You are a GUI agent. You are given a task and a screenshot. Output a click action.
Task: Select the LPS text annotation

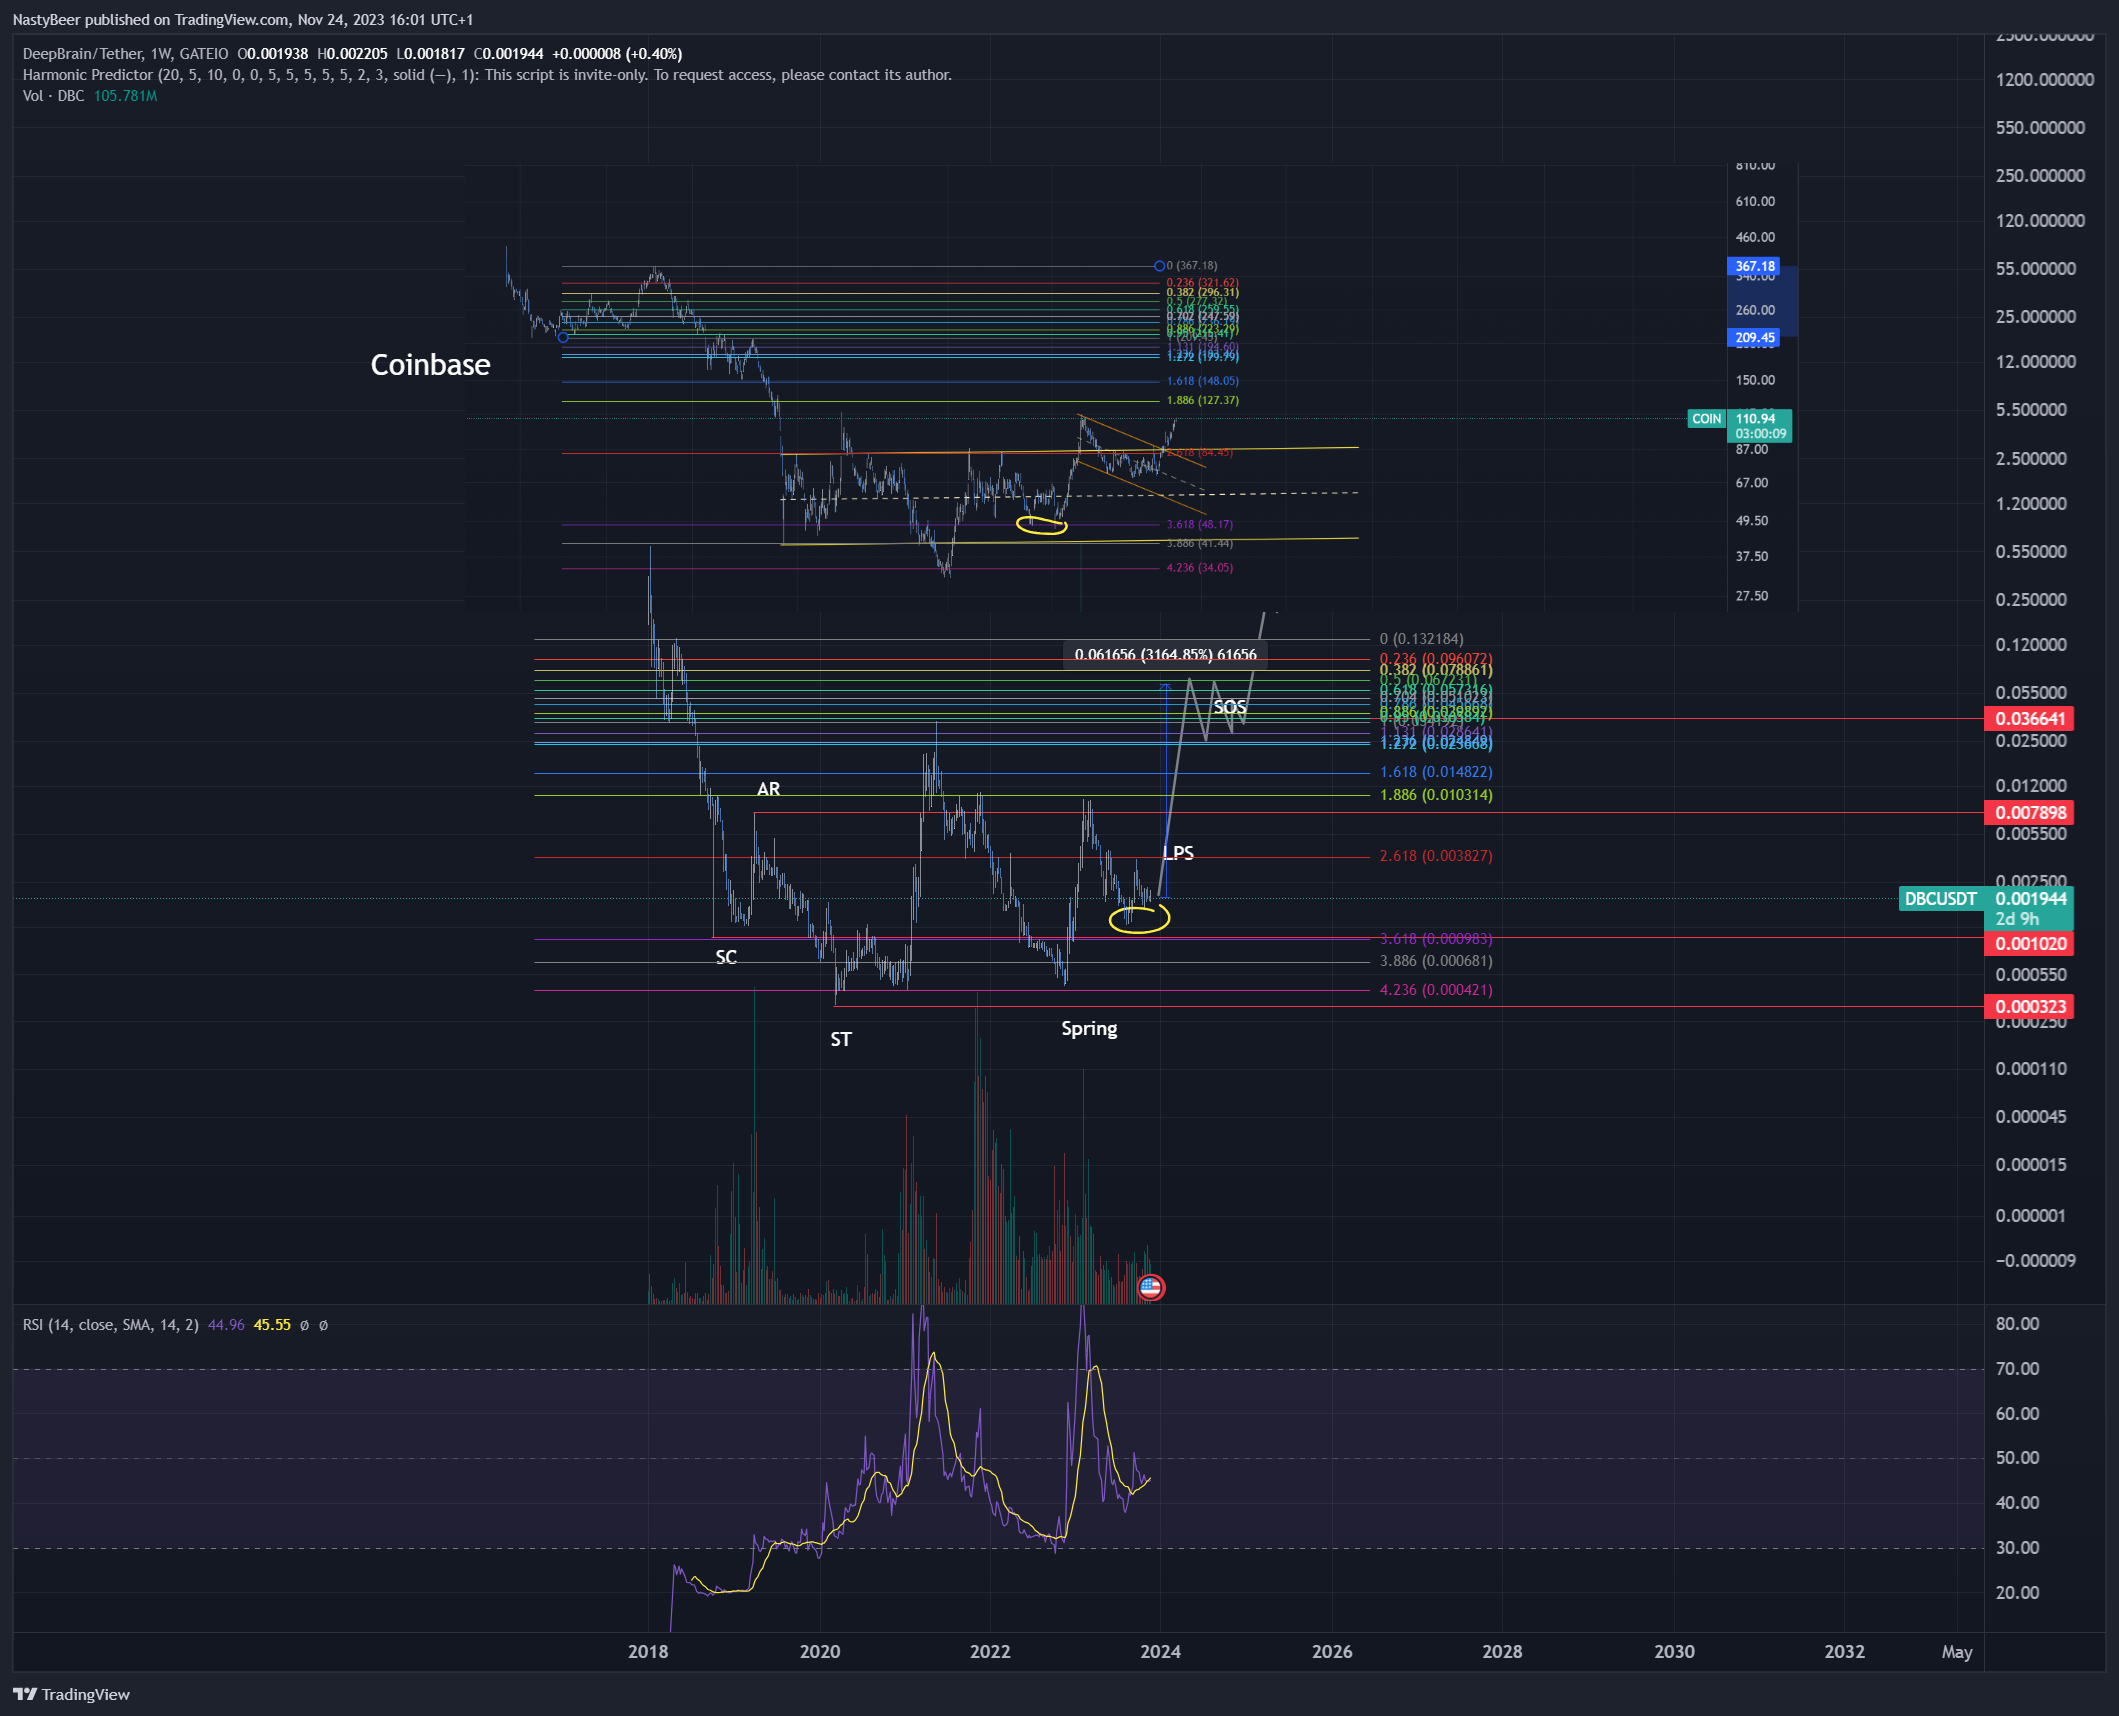pos(1178,853)
